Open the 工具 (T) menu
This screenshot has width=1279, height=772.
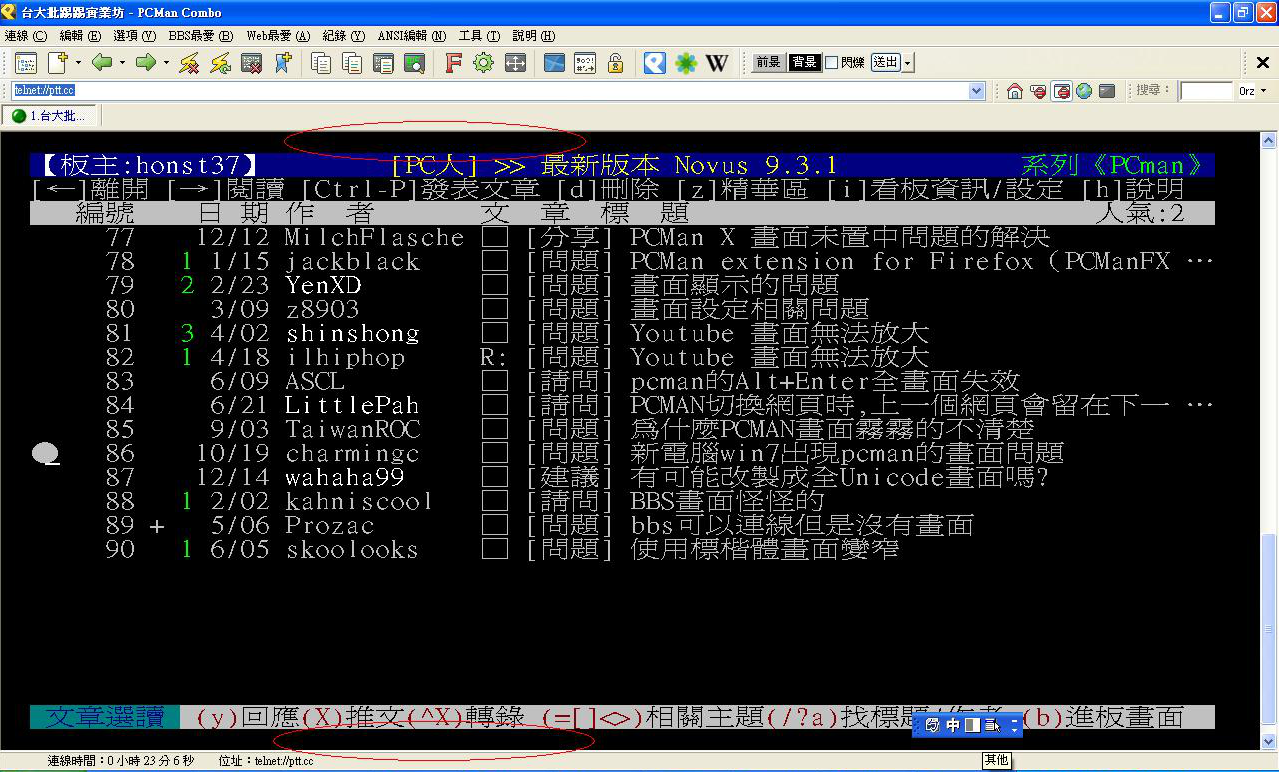(x=479, y=35)
